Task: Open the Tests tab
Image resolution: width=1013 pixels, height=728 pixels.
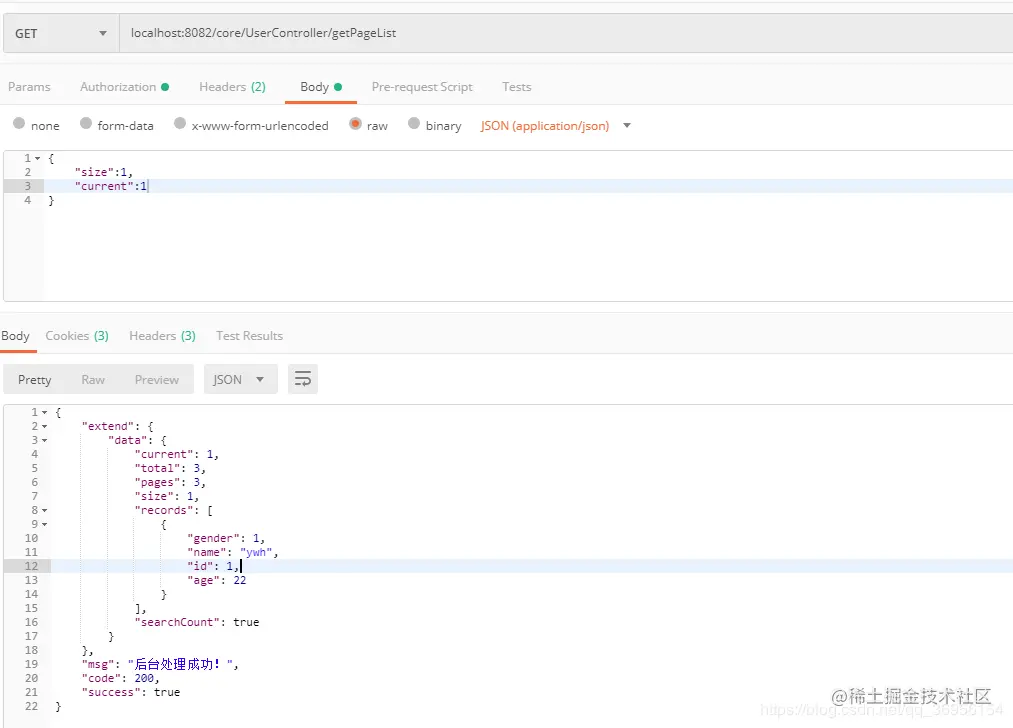Action: click(517, 87)
